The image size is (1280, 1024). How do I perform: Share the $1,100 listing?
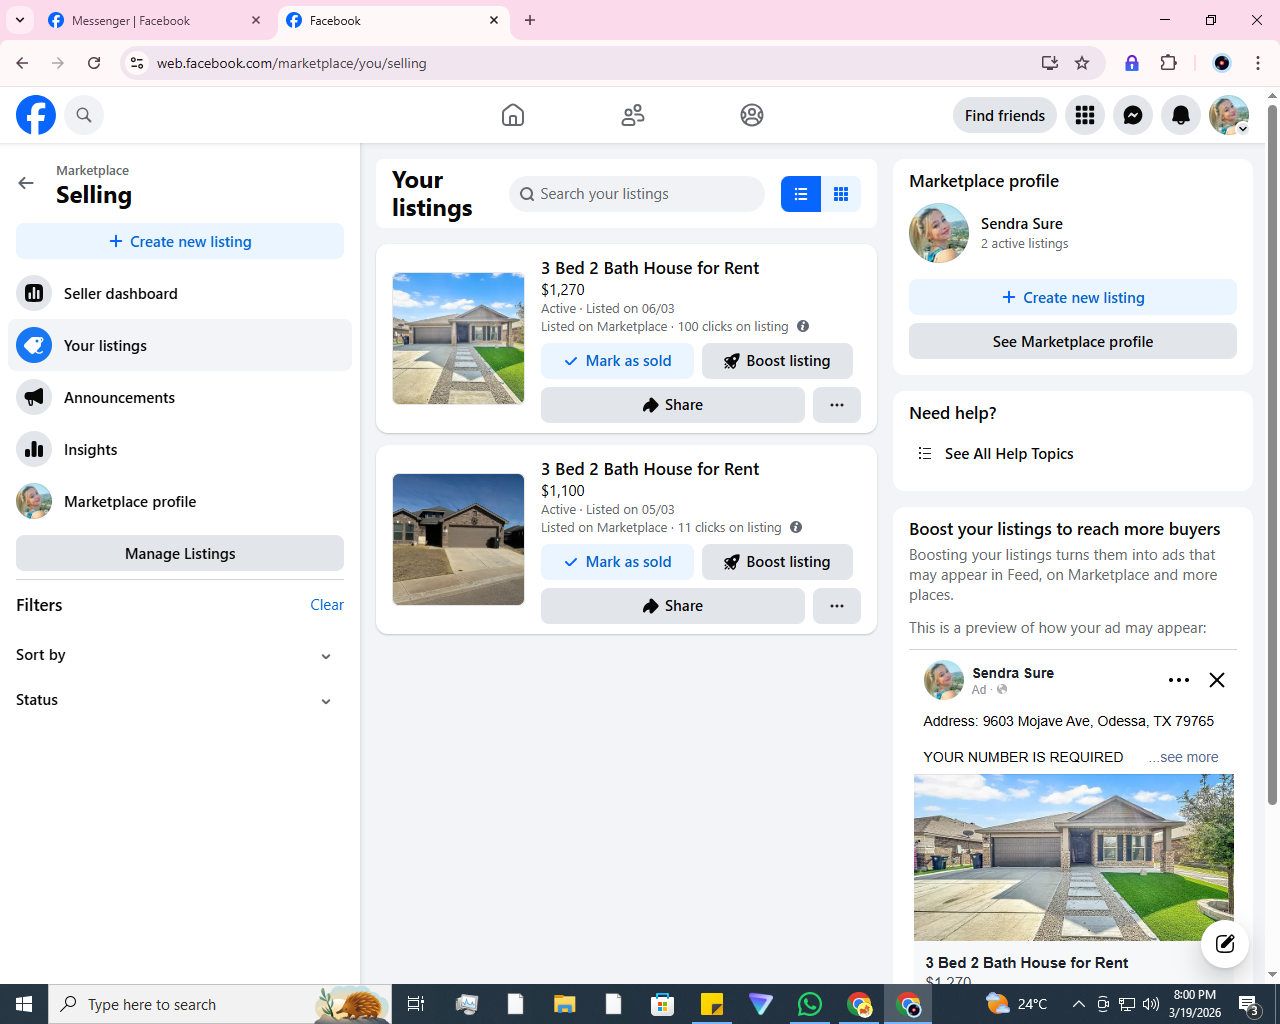[x=673, y=606]
